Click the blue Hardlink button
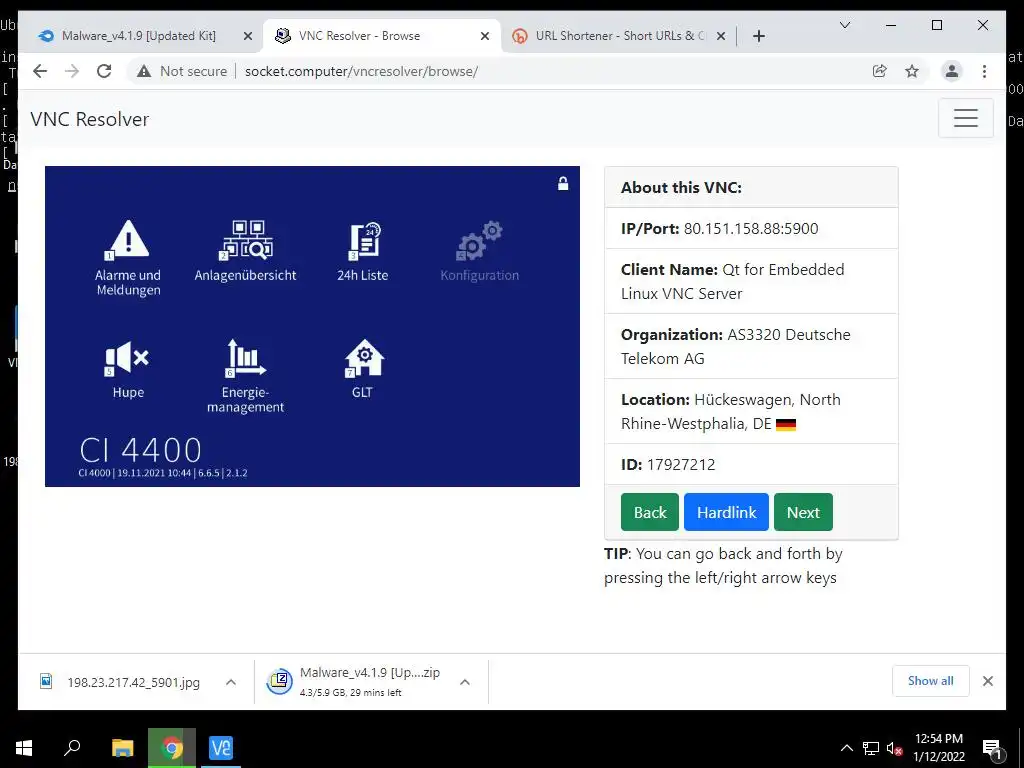This screenshot has height=768, width=1024. (726, 512)
